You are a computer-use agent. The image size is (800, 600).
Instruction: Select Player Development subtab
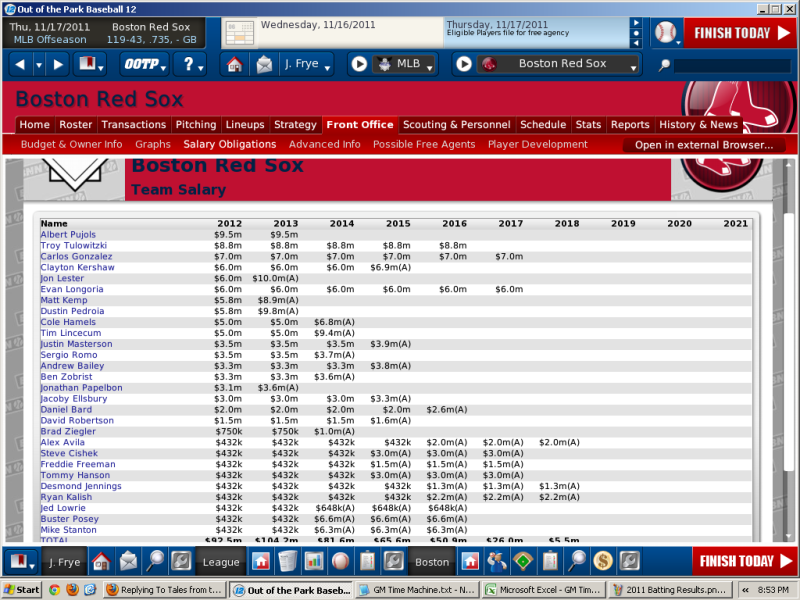tap(538, 144)
